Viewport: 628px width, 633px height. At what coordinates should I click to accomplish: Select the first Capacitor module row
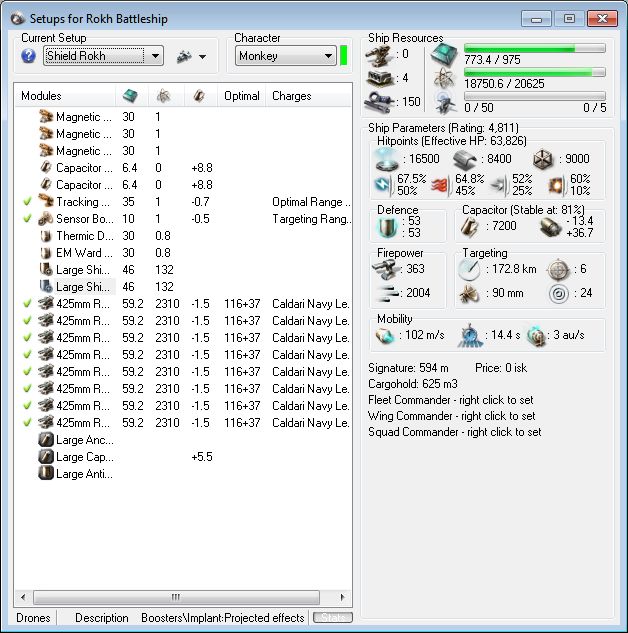click(x=183, y=168)
